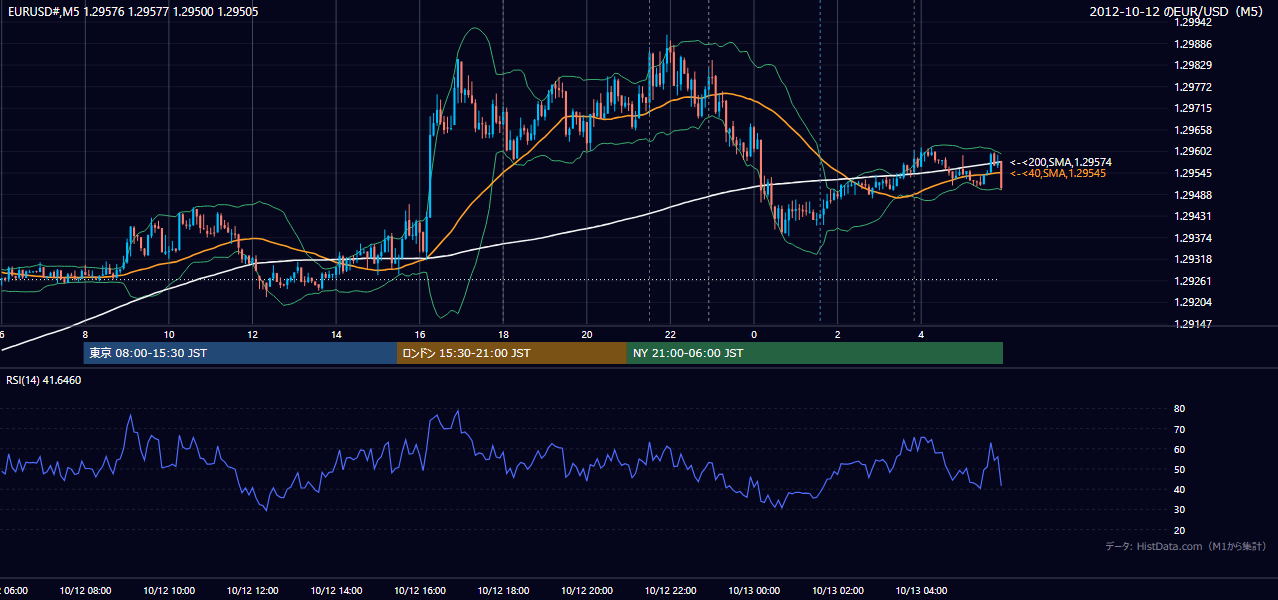Viewport: 1278px width, 600px height.
Task: Click the London 15:30-21:00 JST session bar
Action: 512,353
